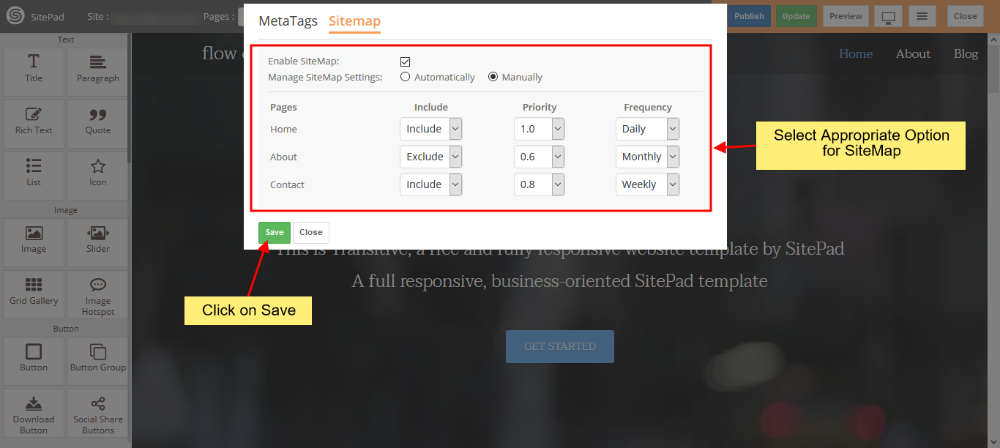Switch to the MetaTags tab

(x=288, y=21)
